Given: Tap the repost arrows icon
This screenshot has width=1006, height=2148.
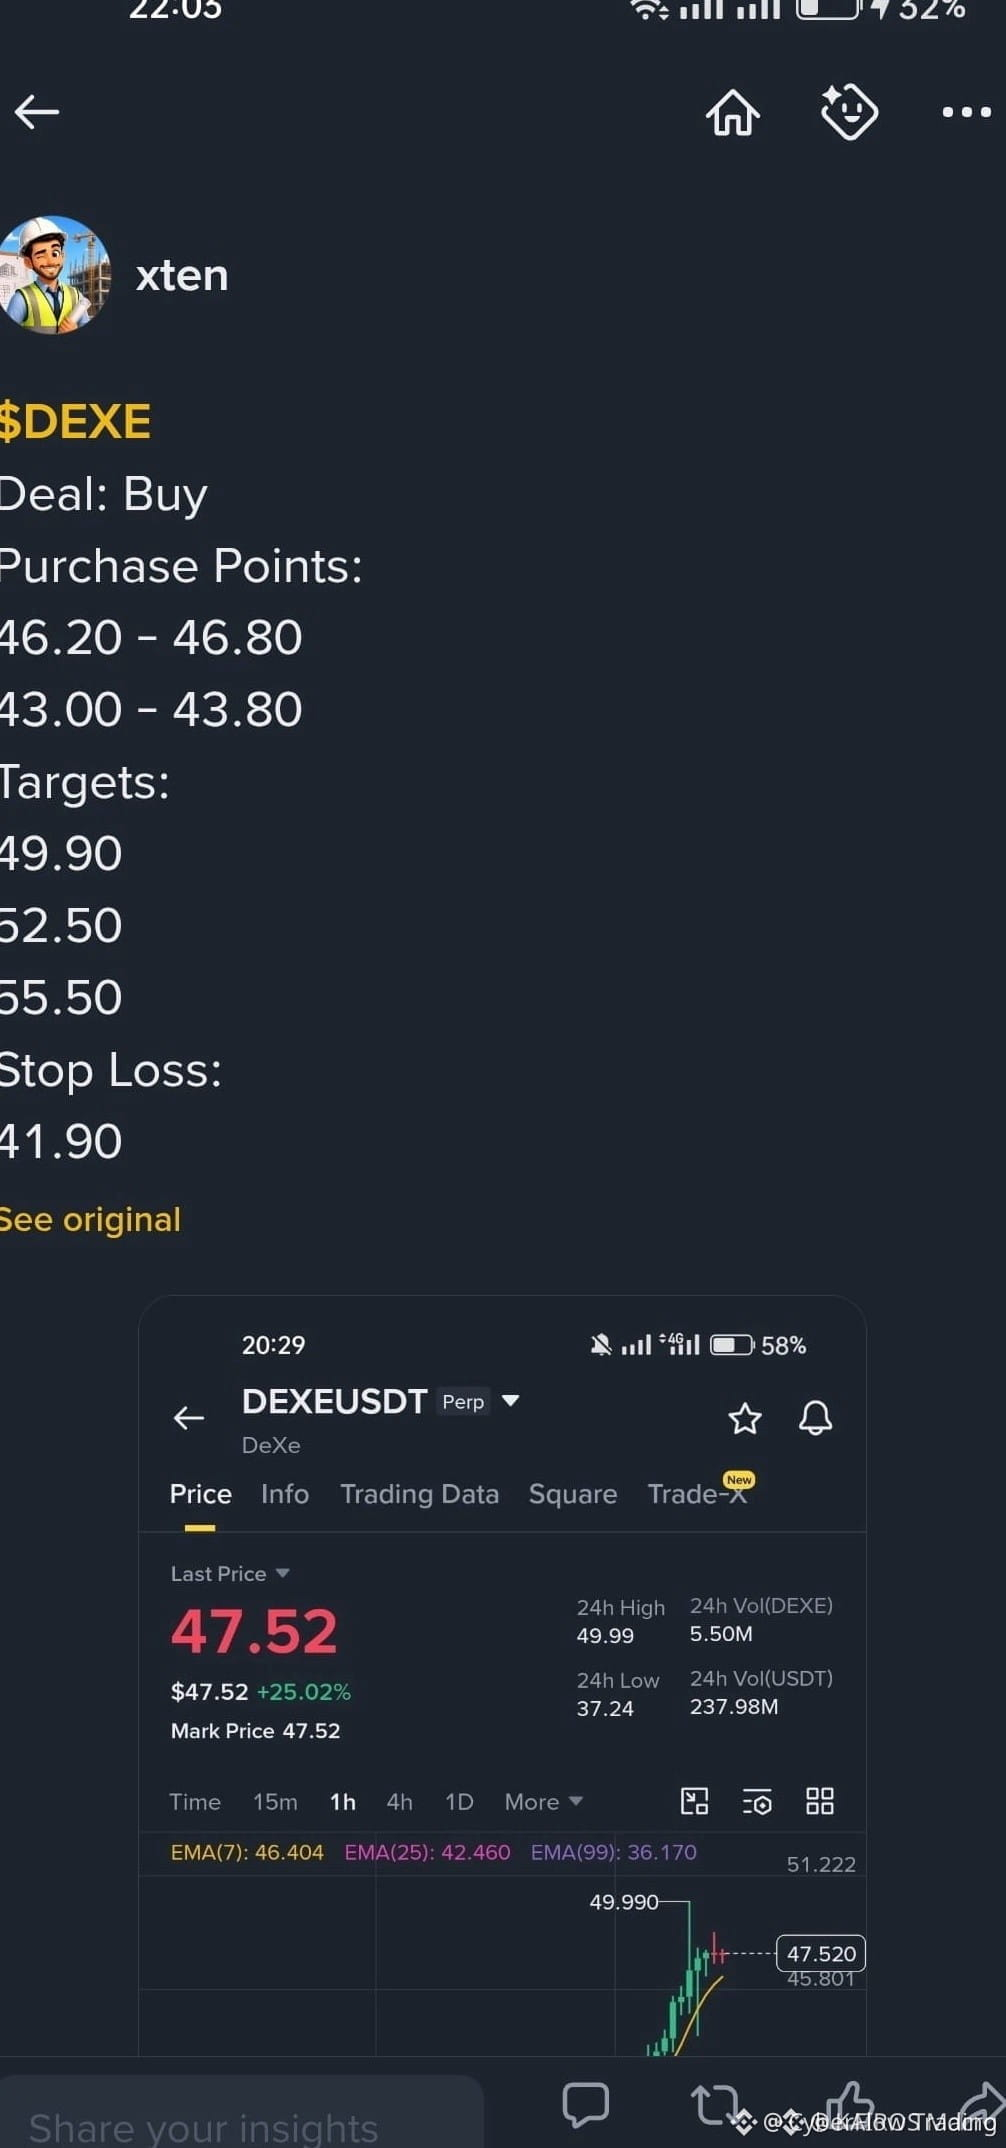Looking at the screenshot, I should [716, 2104].
